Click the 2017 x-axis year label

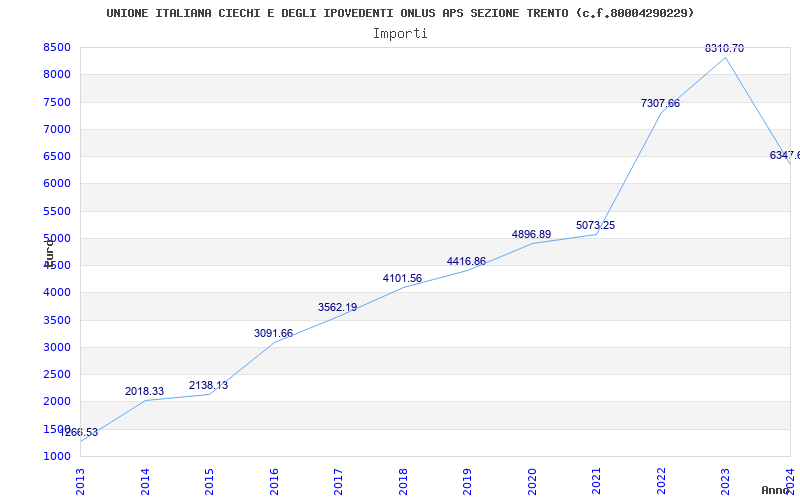[338, 481]
